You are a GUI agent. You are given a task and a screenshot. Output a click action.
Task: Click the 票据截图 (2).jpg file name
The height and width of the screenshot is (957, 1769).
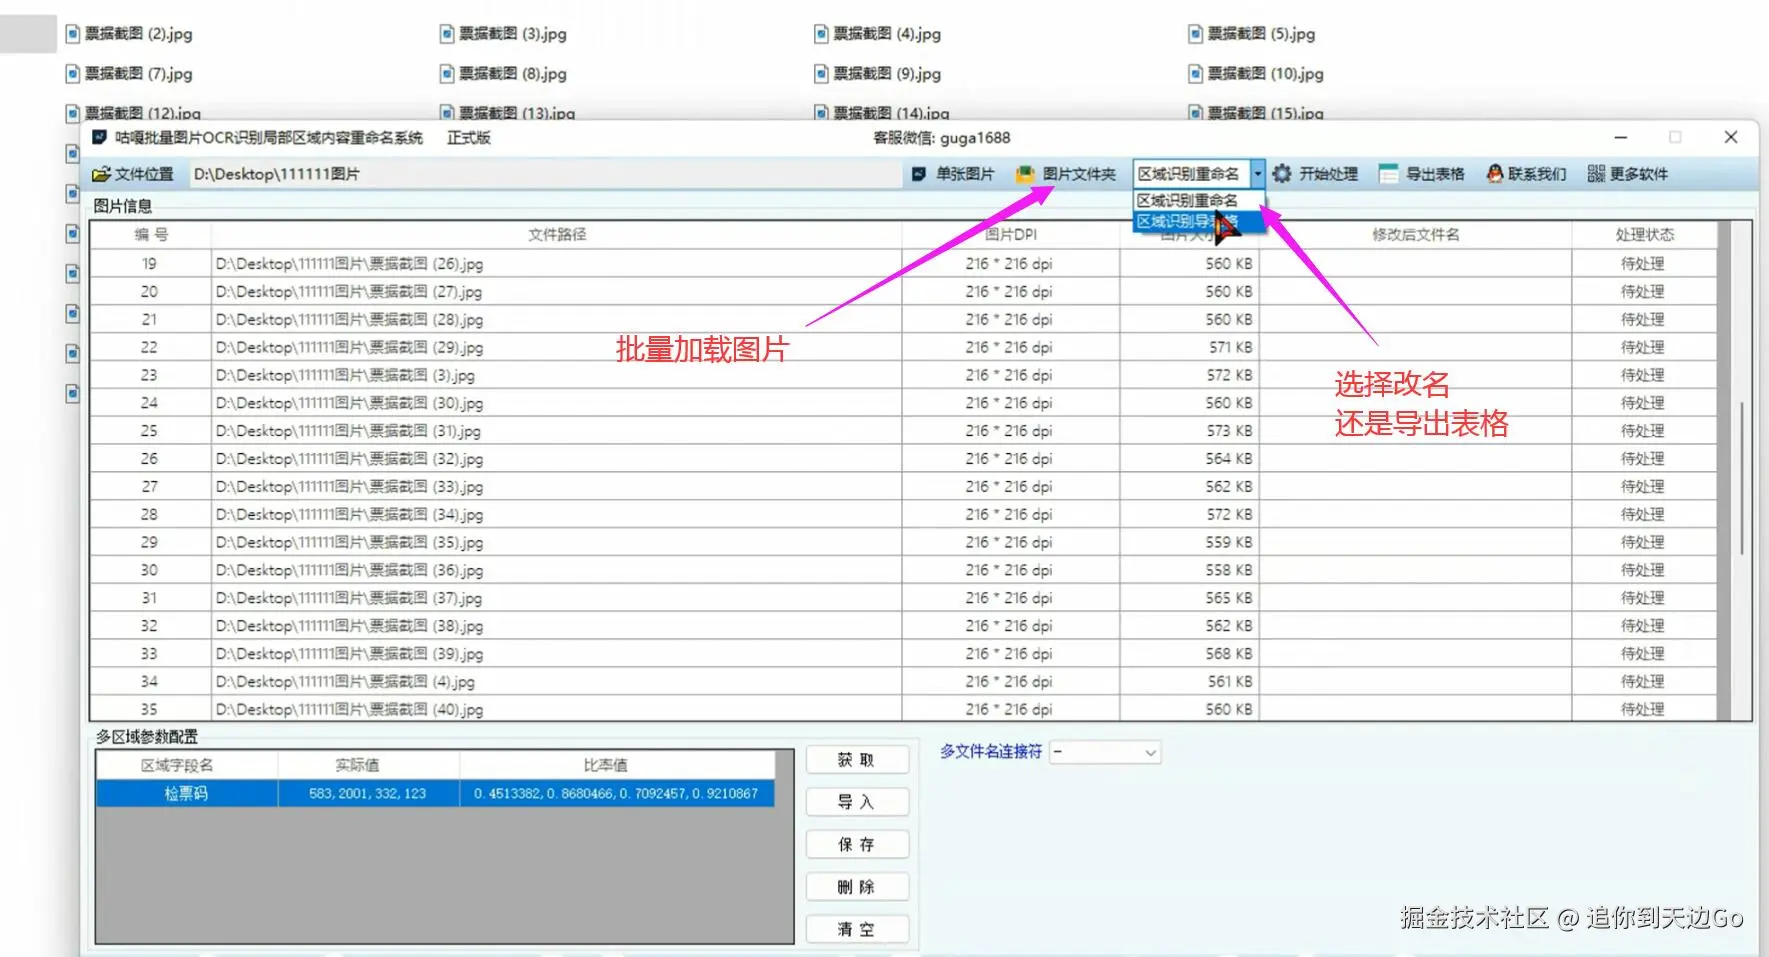[x=139, y=34]
